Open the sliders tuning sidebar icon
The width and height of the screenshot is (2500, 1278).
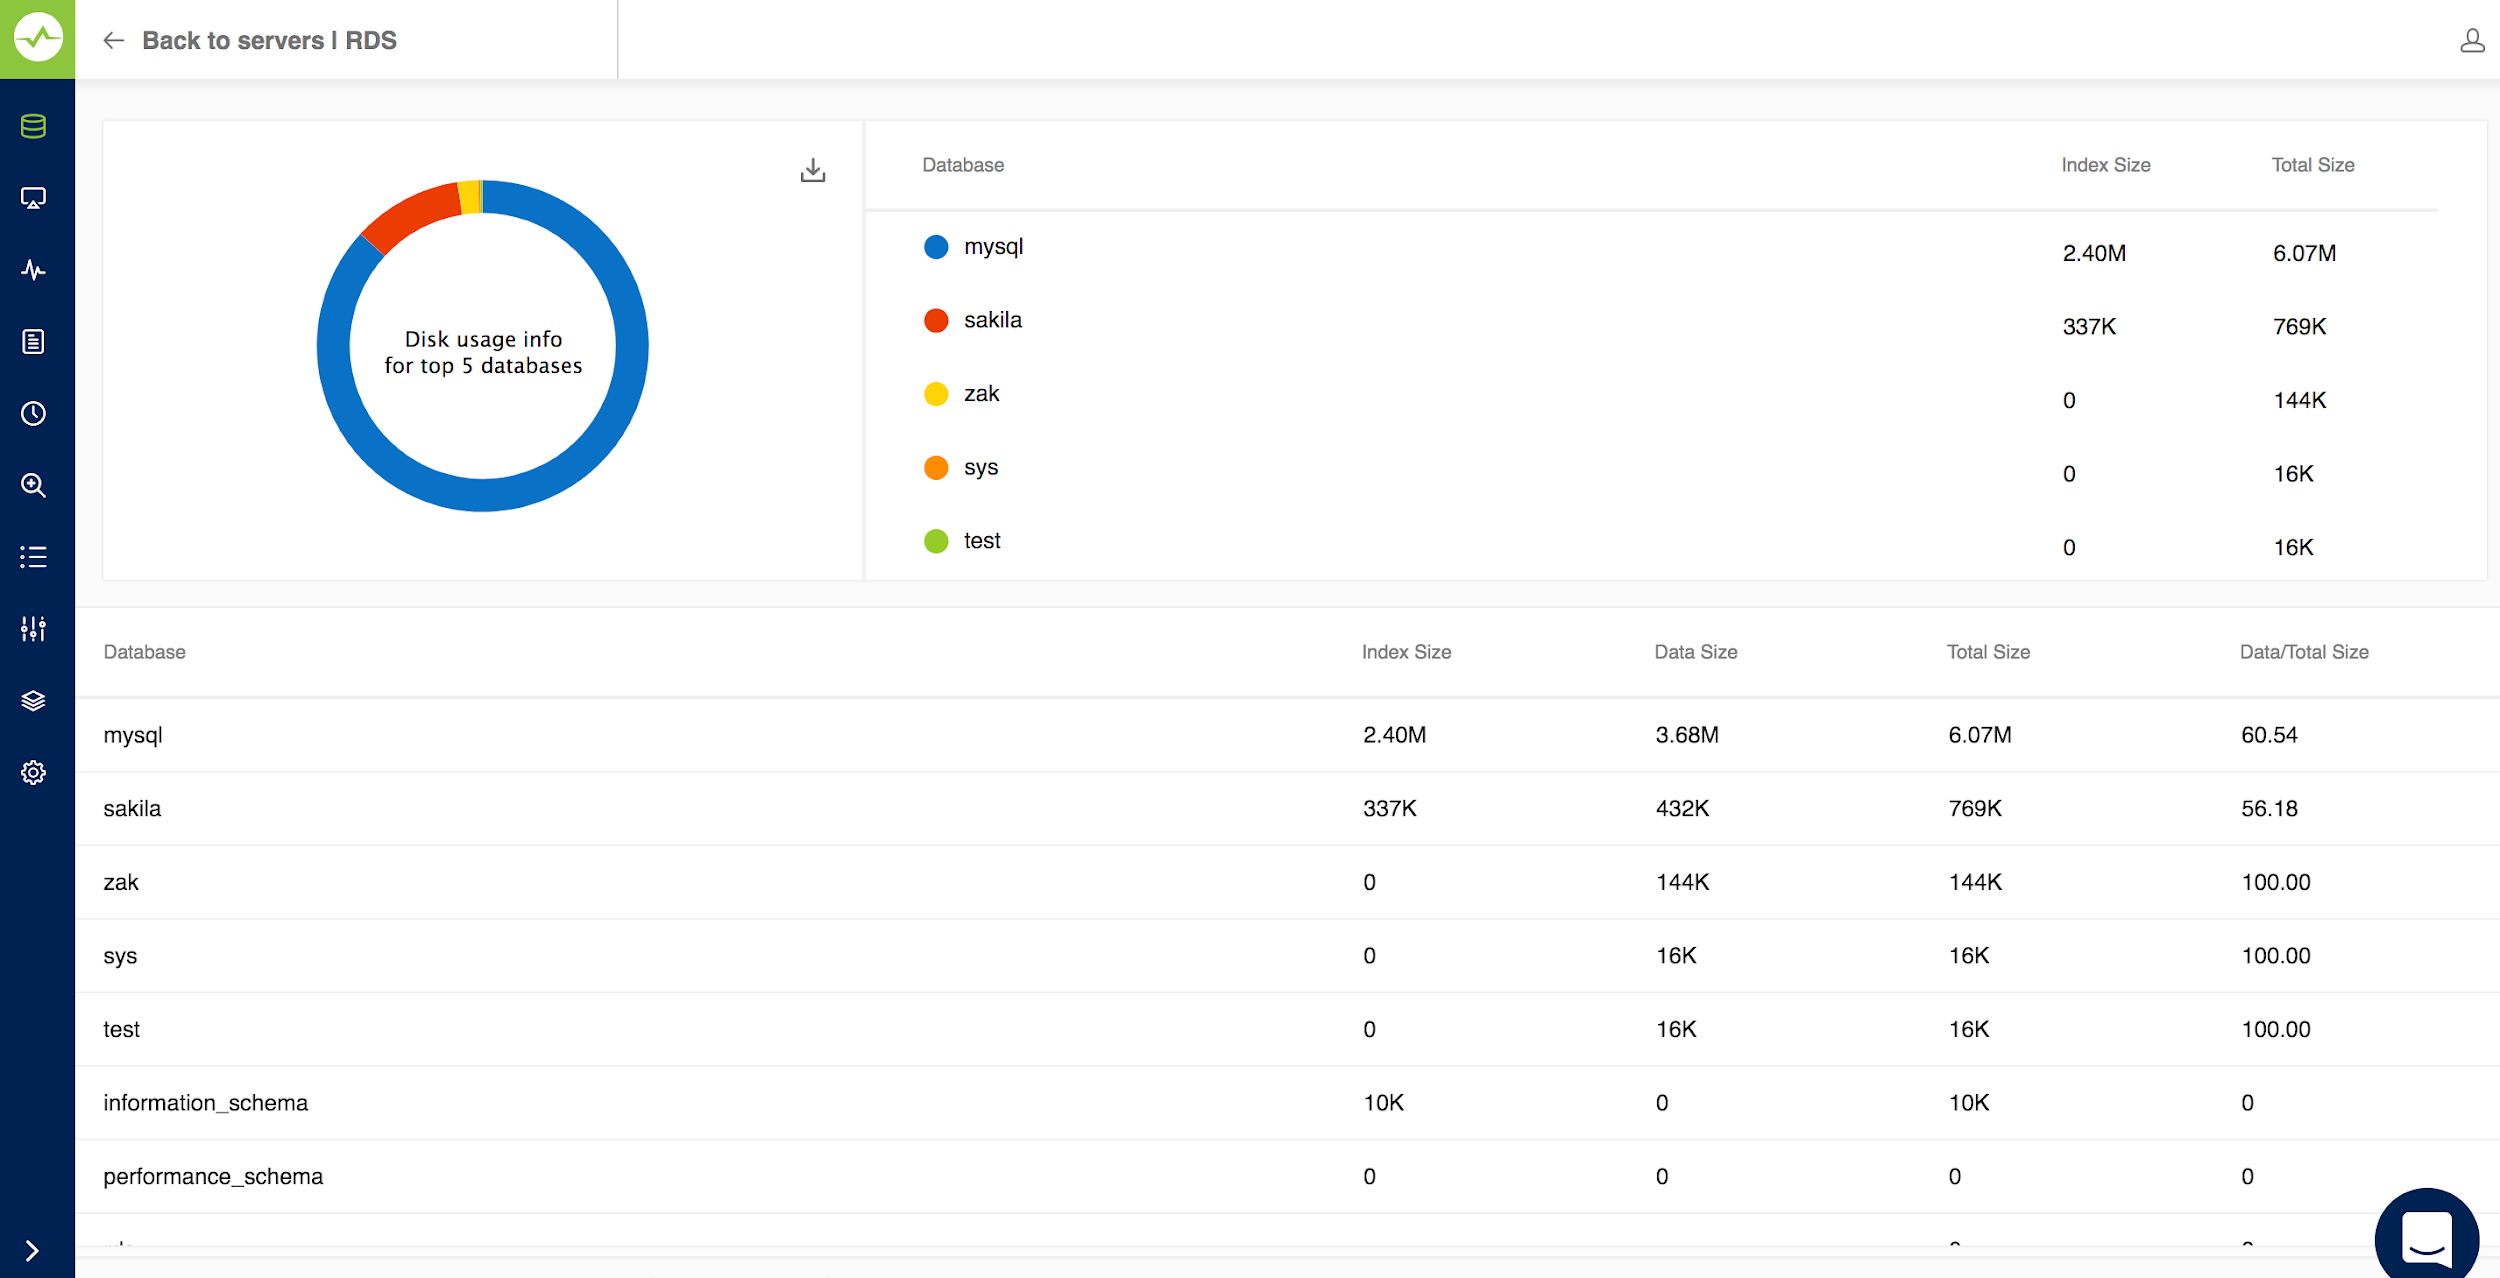(x=33, y=629)
